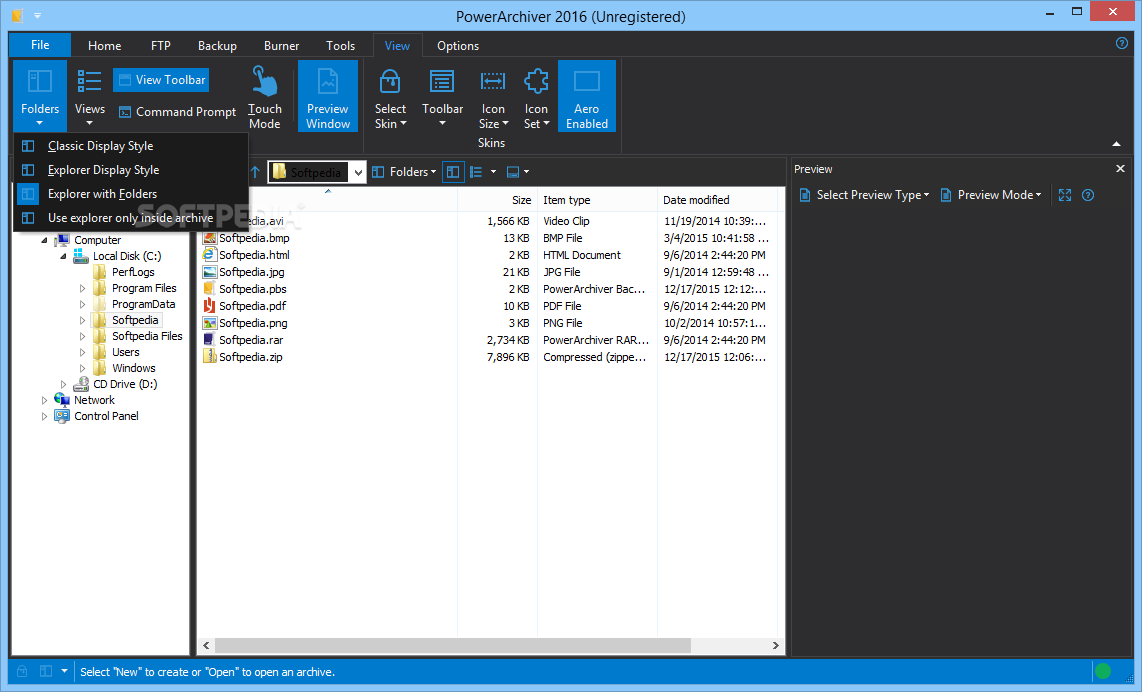This screenshot has width=1142, height=692.
Task: Open the list view style dropdown
Action: (484, 172)
